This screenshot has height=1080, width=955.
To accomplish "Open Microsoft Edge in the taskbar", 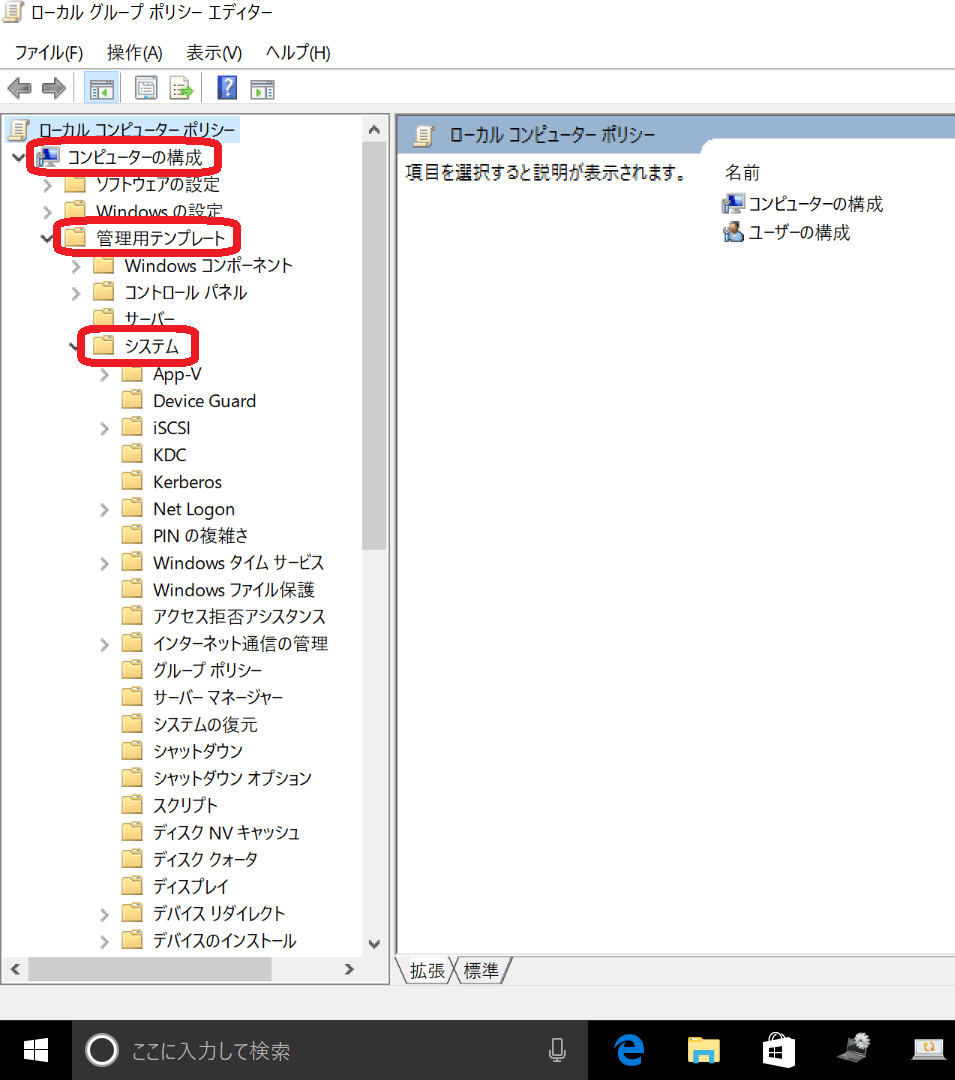I will click(x=629, y=1050).
